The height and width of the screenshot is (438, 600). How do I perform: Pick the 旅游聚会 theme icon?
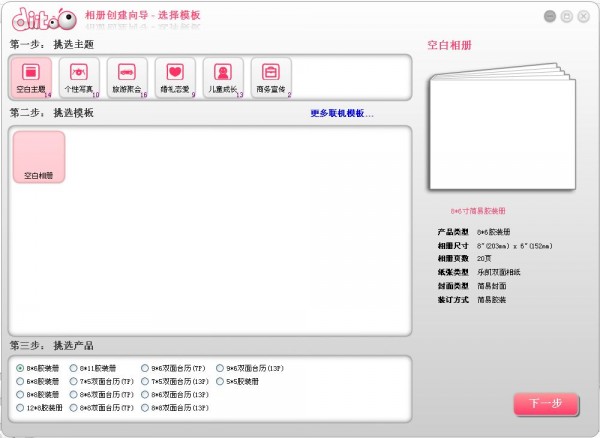[127, 73]
